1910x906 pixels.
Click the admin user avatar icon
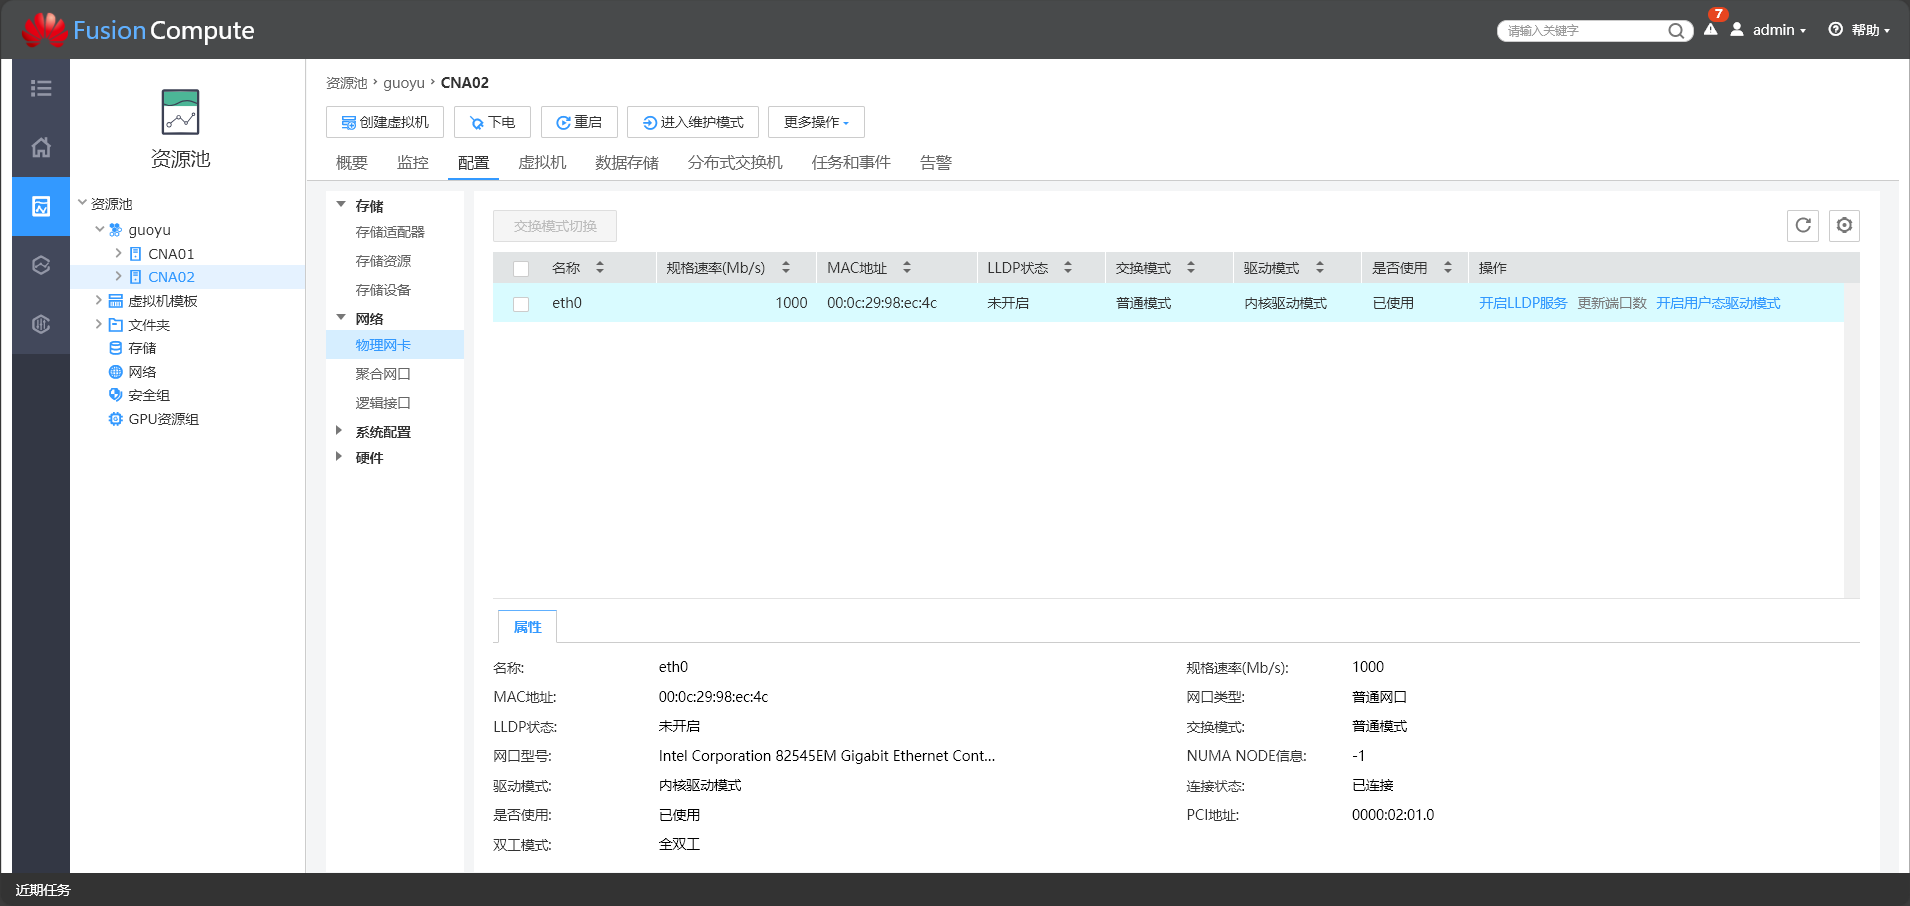pyautogui.click(x=1738, y=29)
